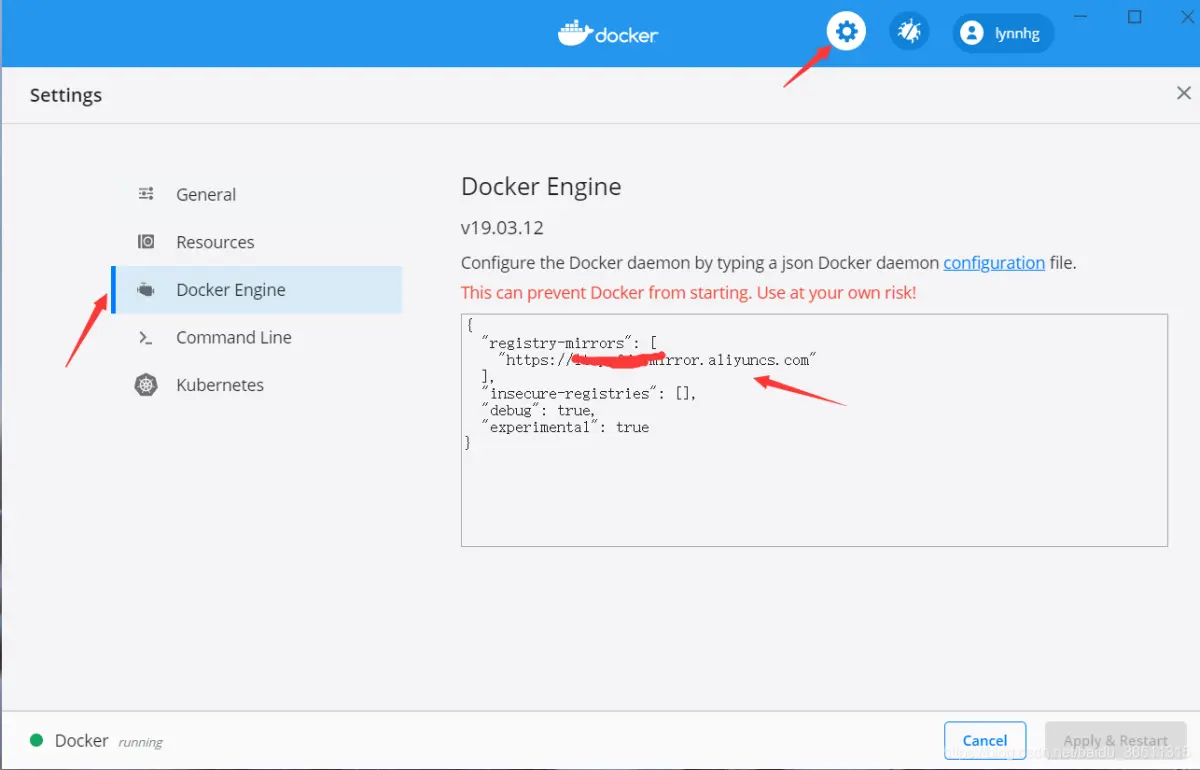Open troubleshoot via the bug icon
Viewport: 1200px width, 770px height.
909,32
